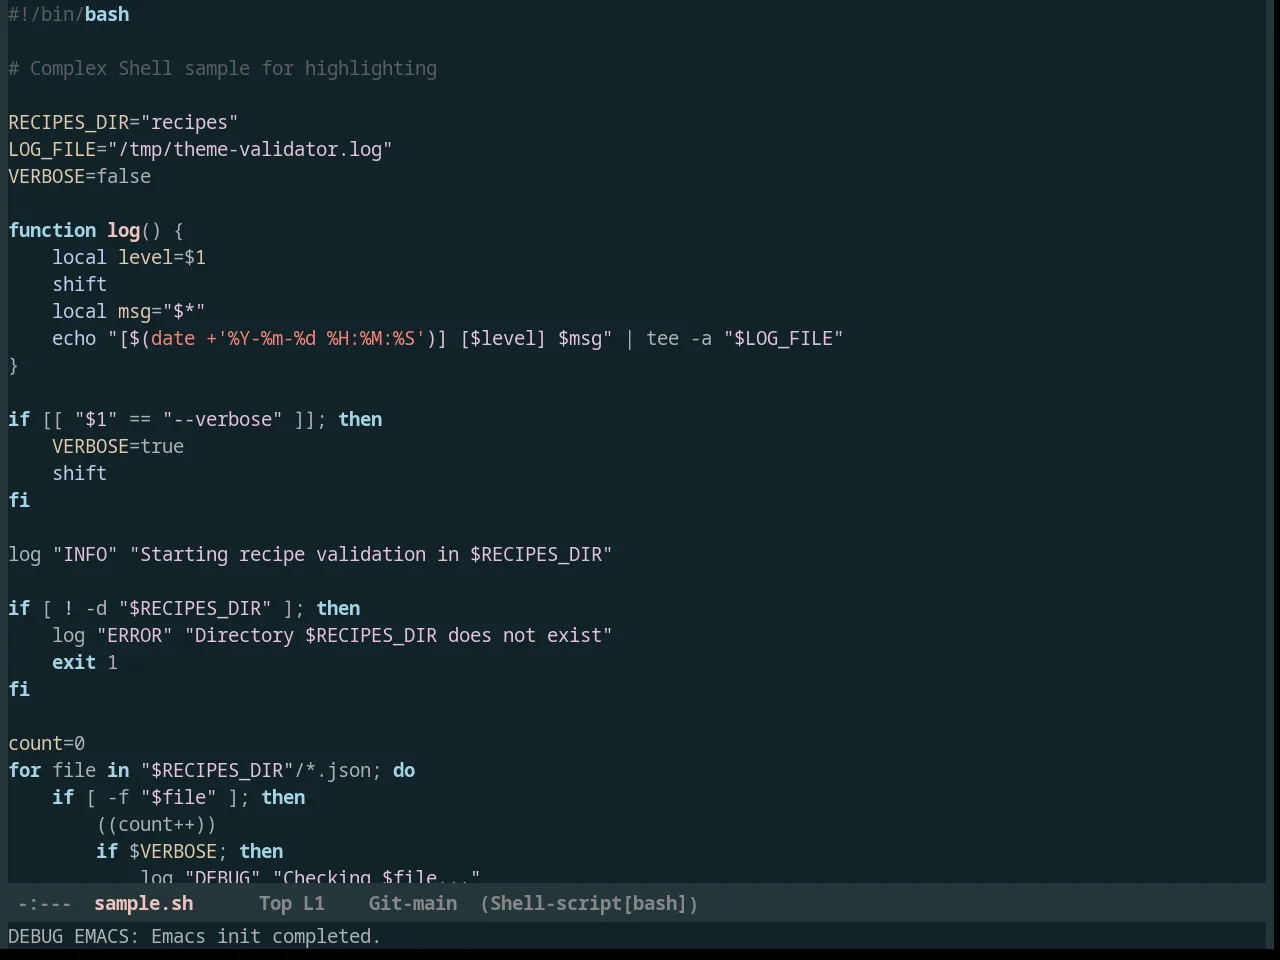1280x960 pixels.
Task: Click the count=0 assignment line
Action: [x=47, y=743]
